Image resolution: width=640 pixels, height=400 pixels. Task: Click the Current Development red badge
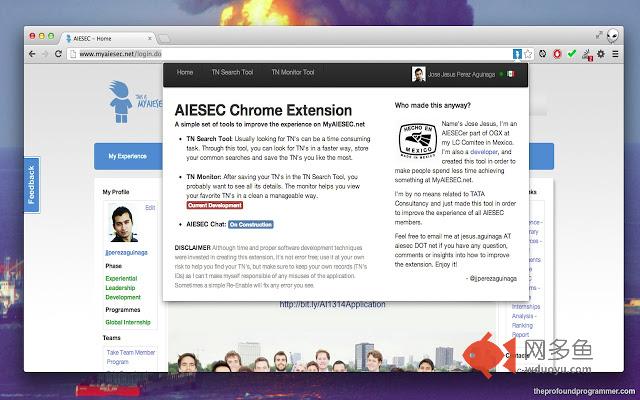(215, 205)
